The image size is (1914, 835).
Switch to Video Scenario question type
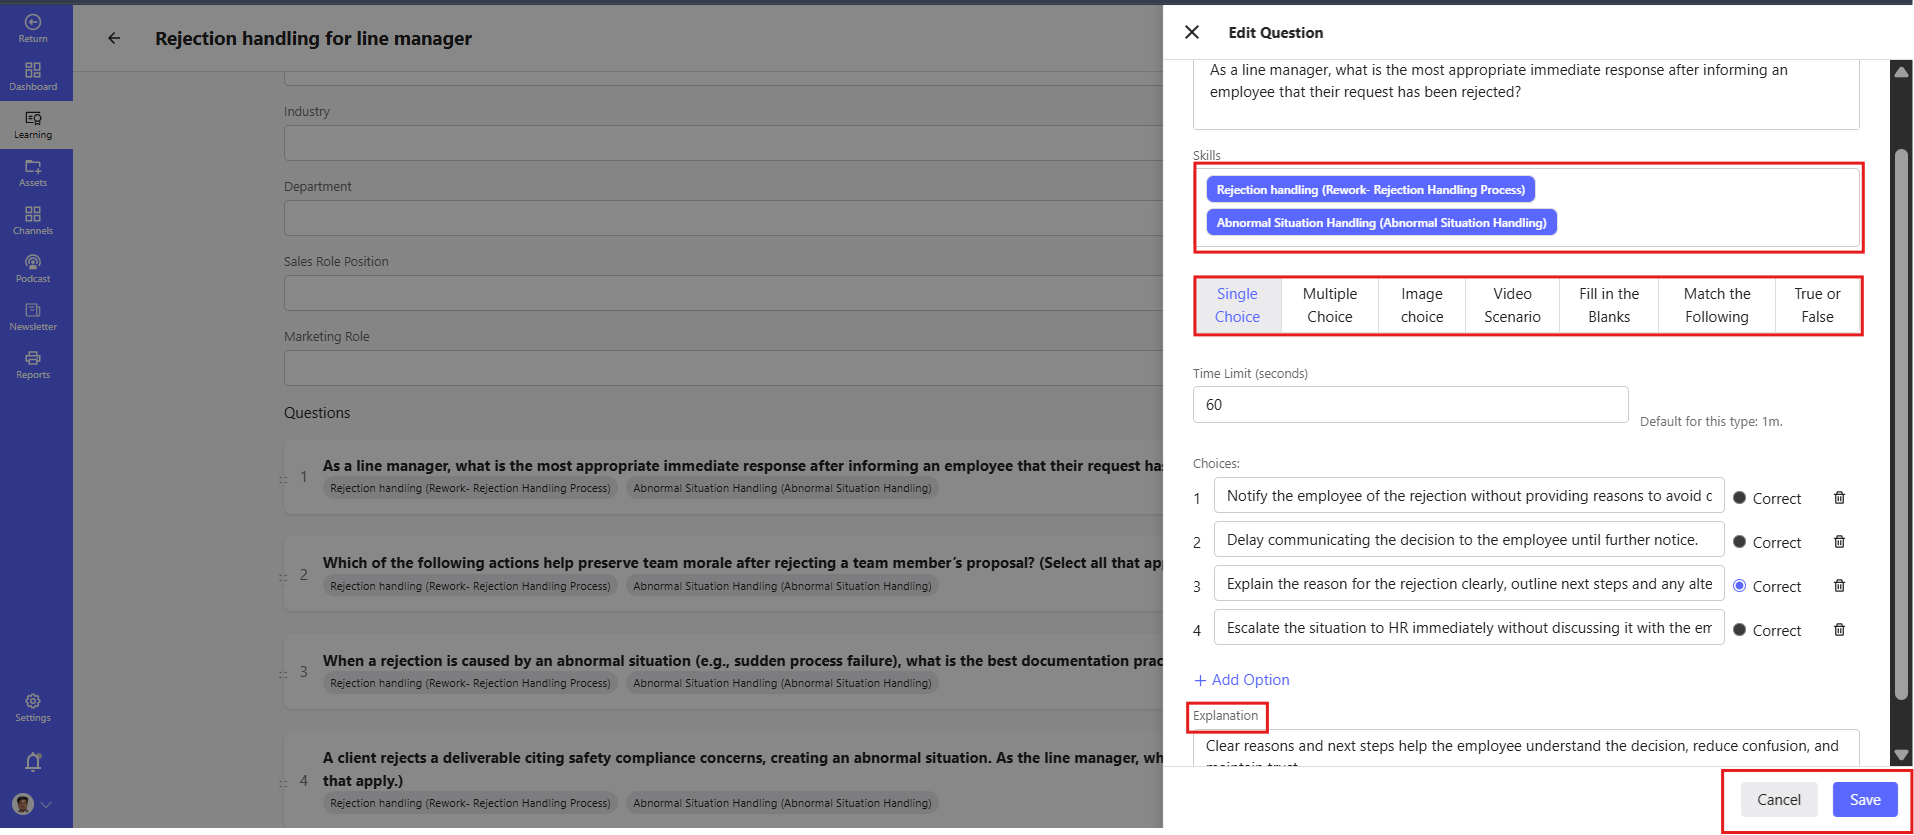[1512, 305]
